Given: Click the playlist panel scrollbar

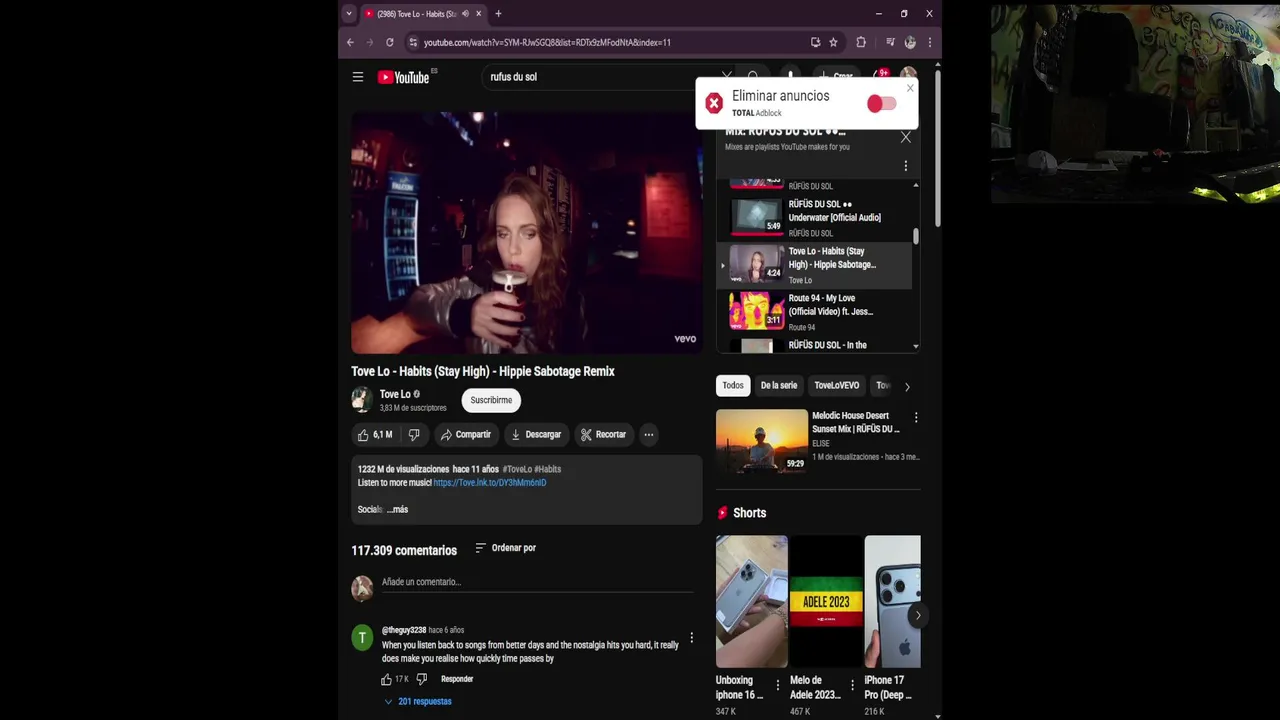Looking at the screenshot, I should pyautogui.click(x=915, y=236).
